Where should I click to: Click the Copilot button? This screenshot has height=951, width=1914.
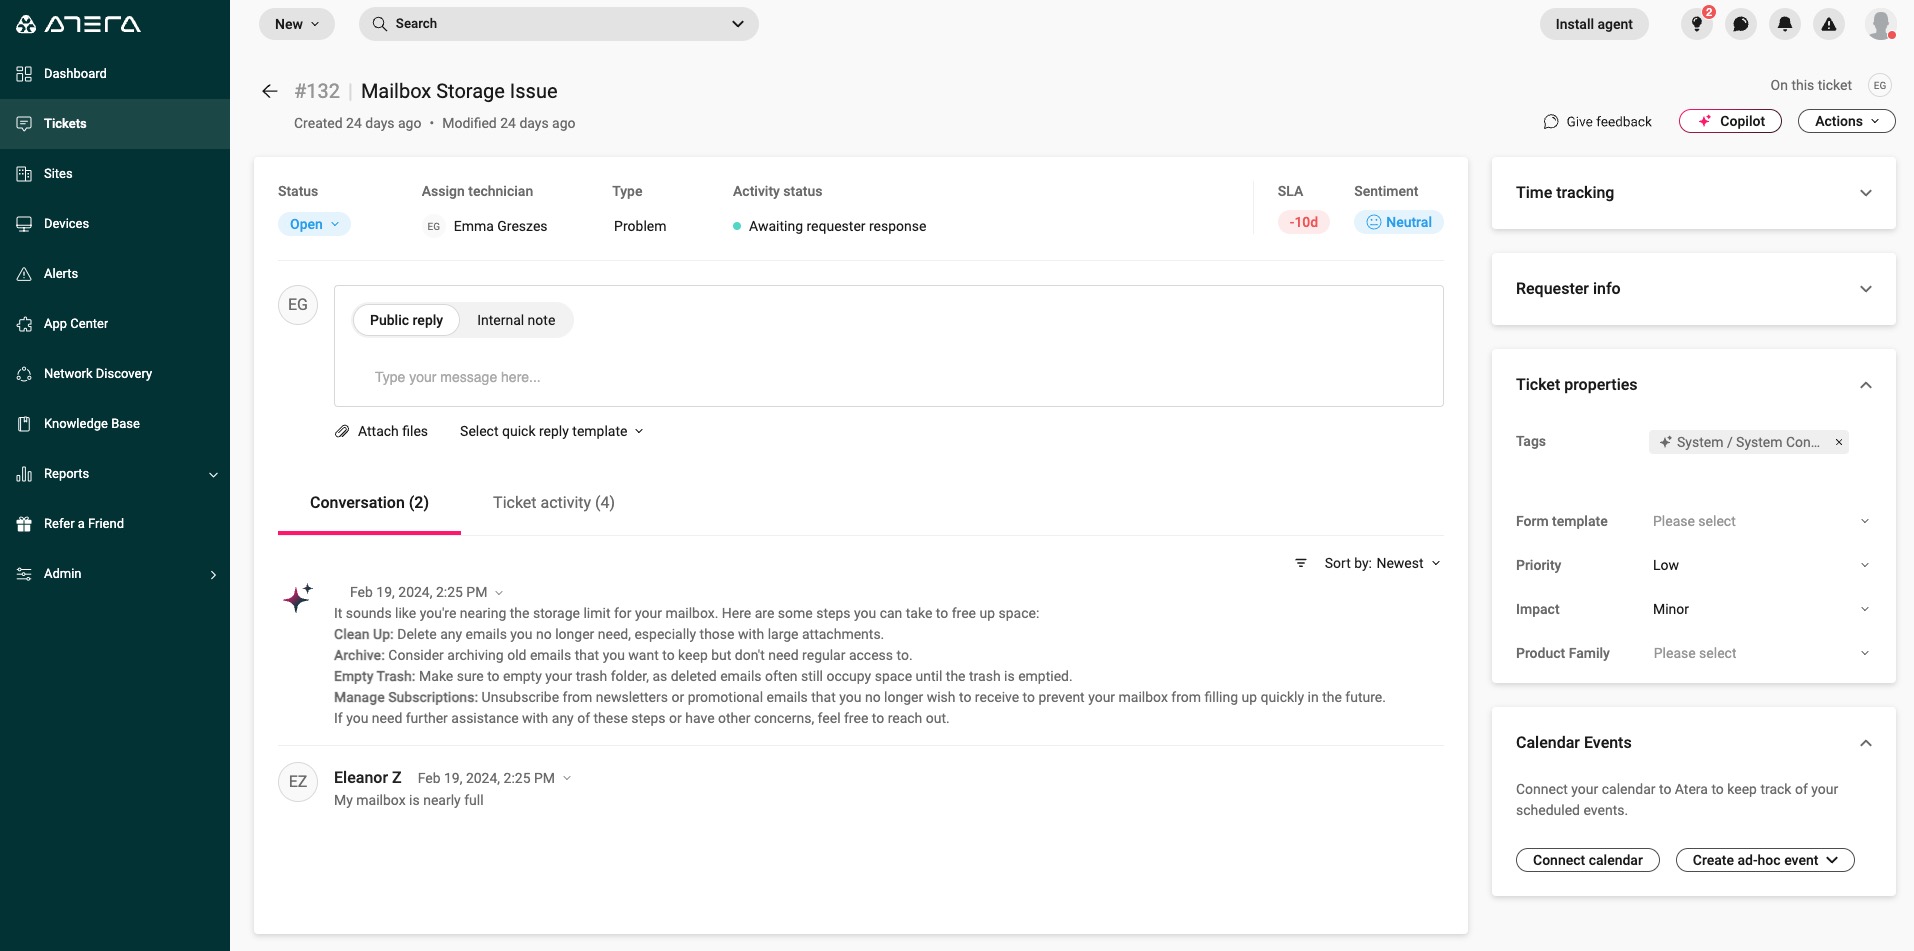click(x=1729, y=121)
